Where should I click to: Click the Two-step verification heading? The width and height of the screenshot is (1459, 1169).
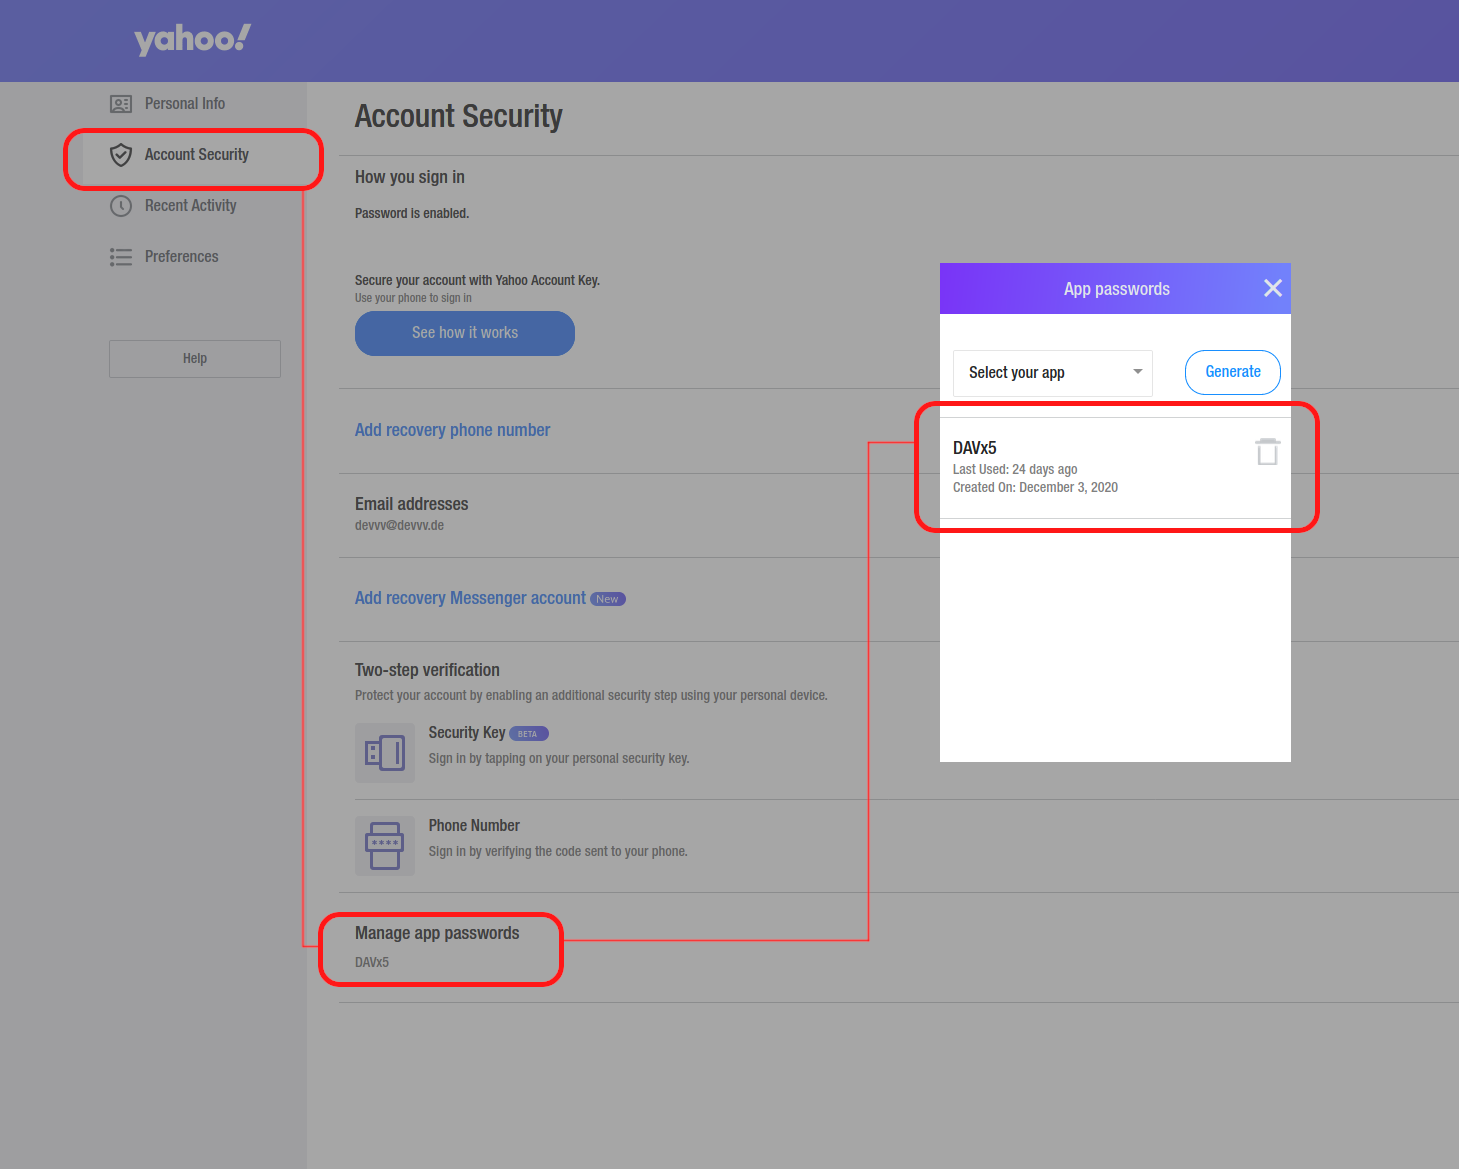pos(427,670)
